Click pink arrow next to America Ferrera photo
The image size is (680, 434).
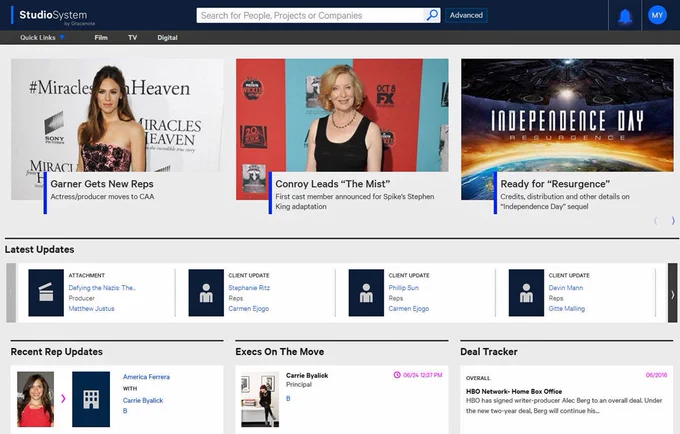[63, 398]
